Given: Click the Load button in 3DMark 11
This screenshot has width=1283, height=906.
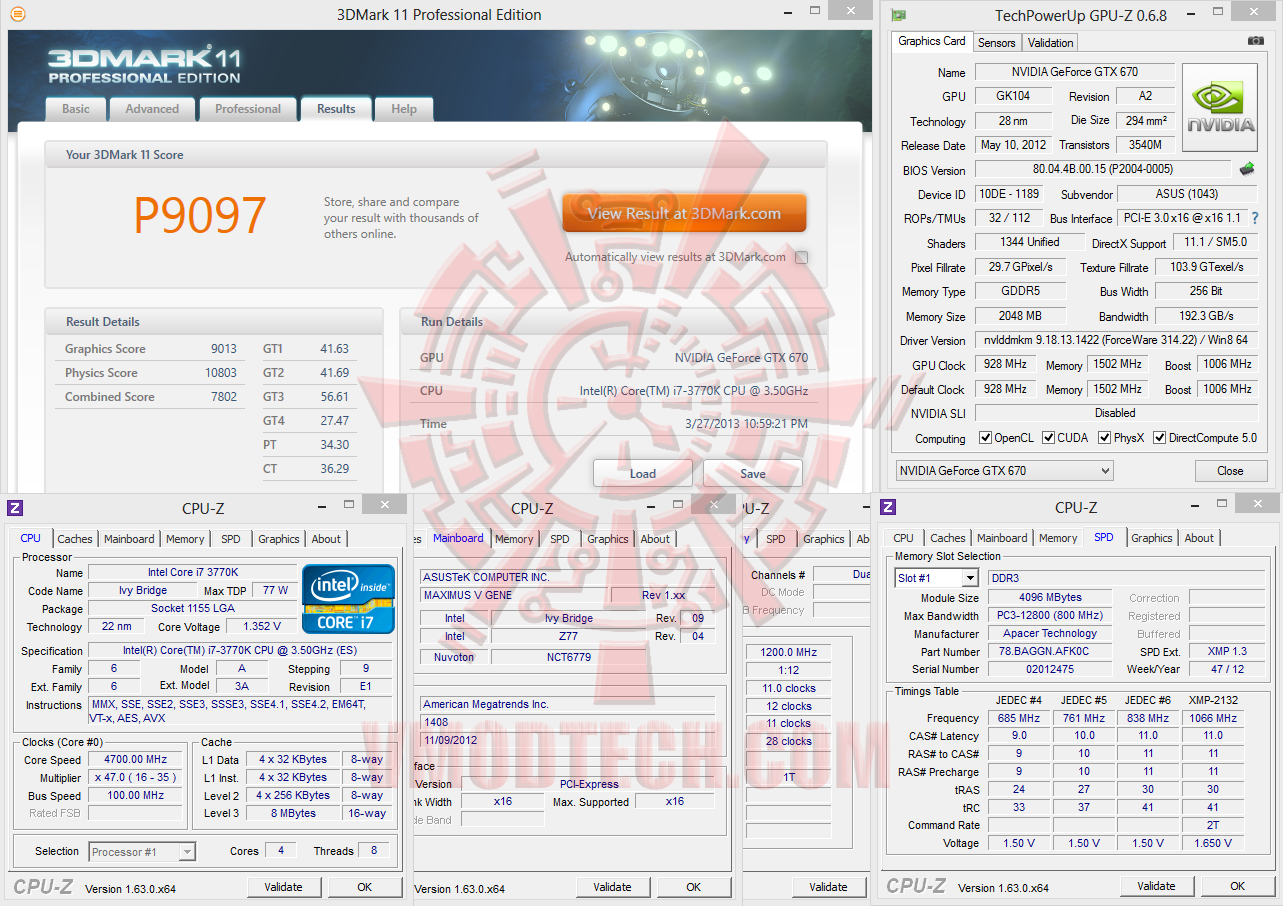Looking at the screenshot, I should (643, 473).
